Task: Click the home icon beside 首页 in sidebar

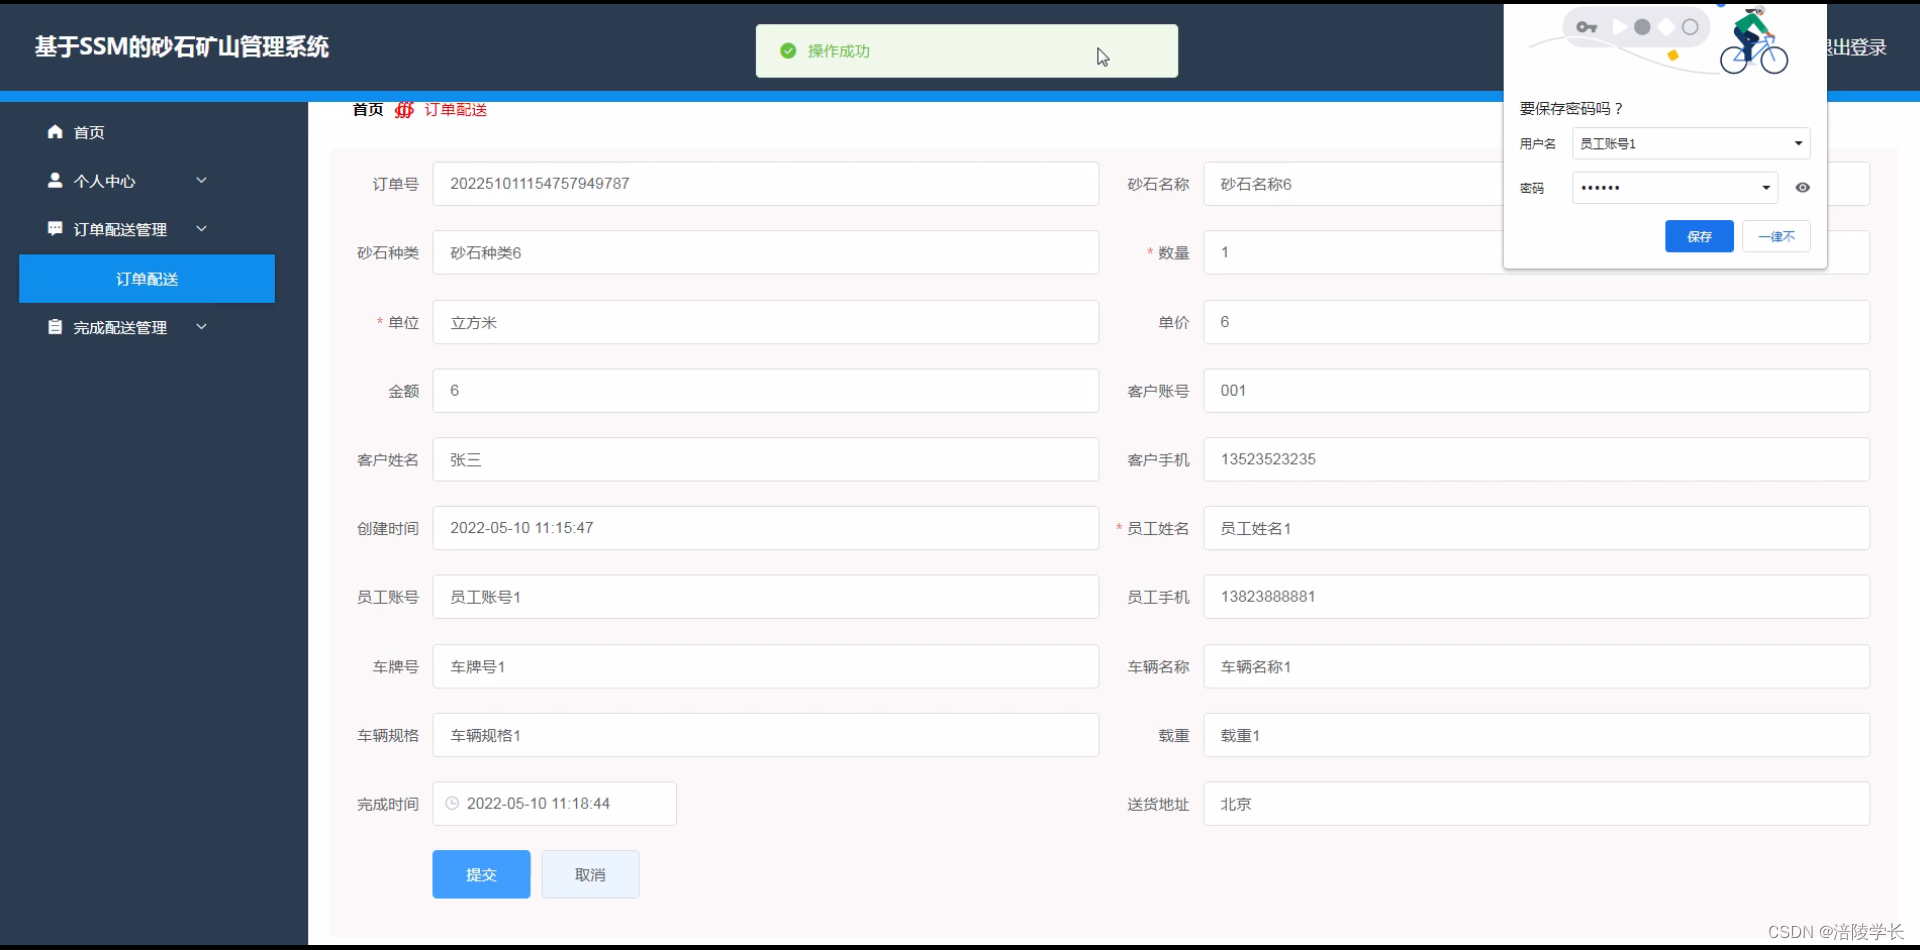Action: click(54, 131)
